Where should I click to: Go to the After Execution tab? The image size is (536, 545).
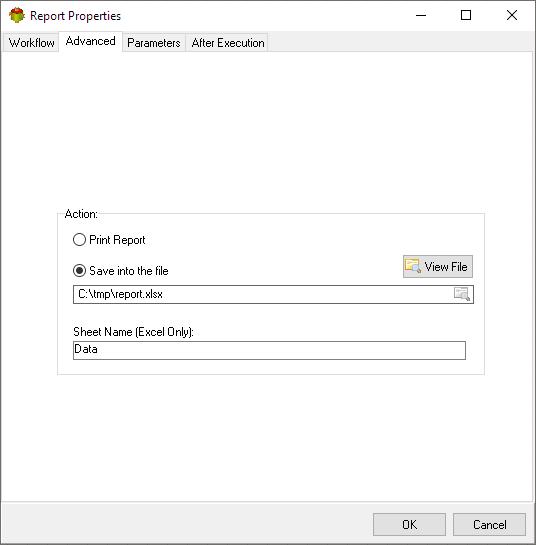[228, 43]
